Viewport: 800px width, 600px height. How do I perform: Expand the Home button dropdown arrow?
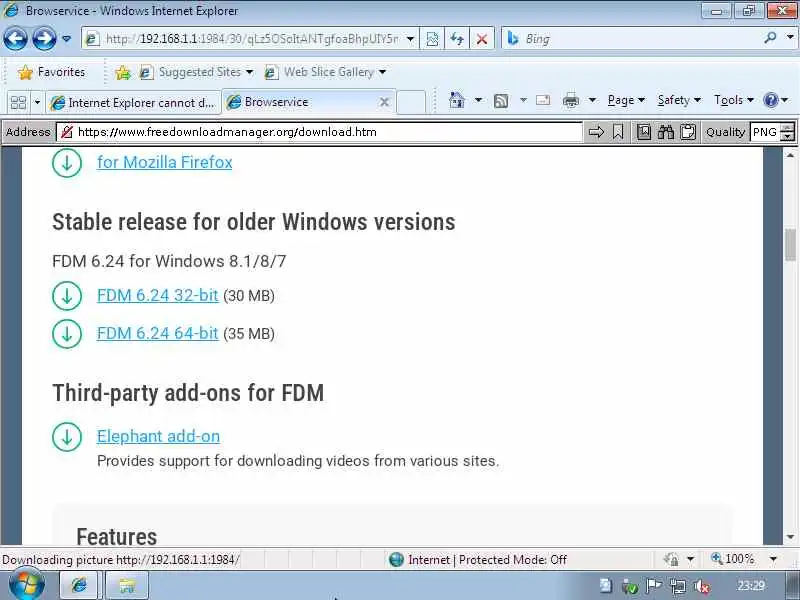pos(478,100)
